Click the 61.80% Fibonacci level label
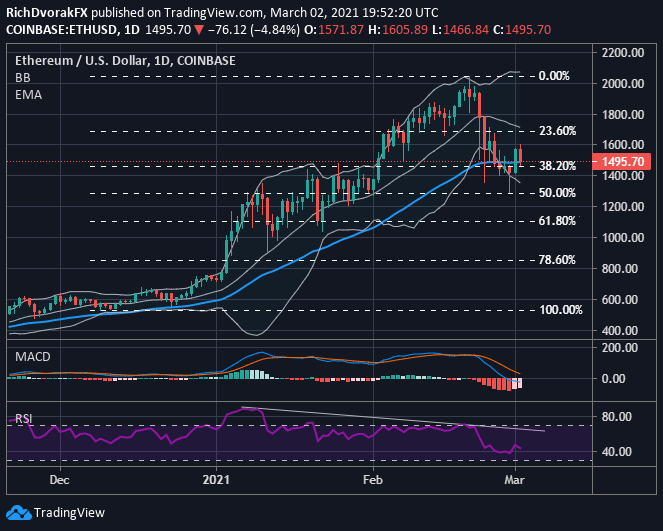 (557, 221)
